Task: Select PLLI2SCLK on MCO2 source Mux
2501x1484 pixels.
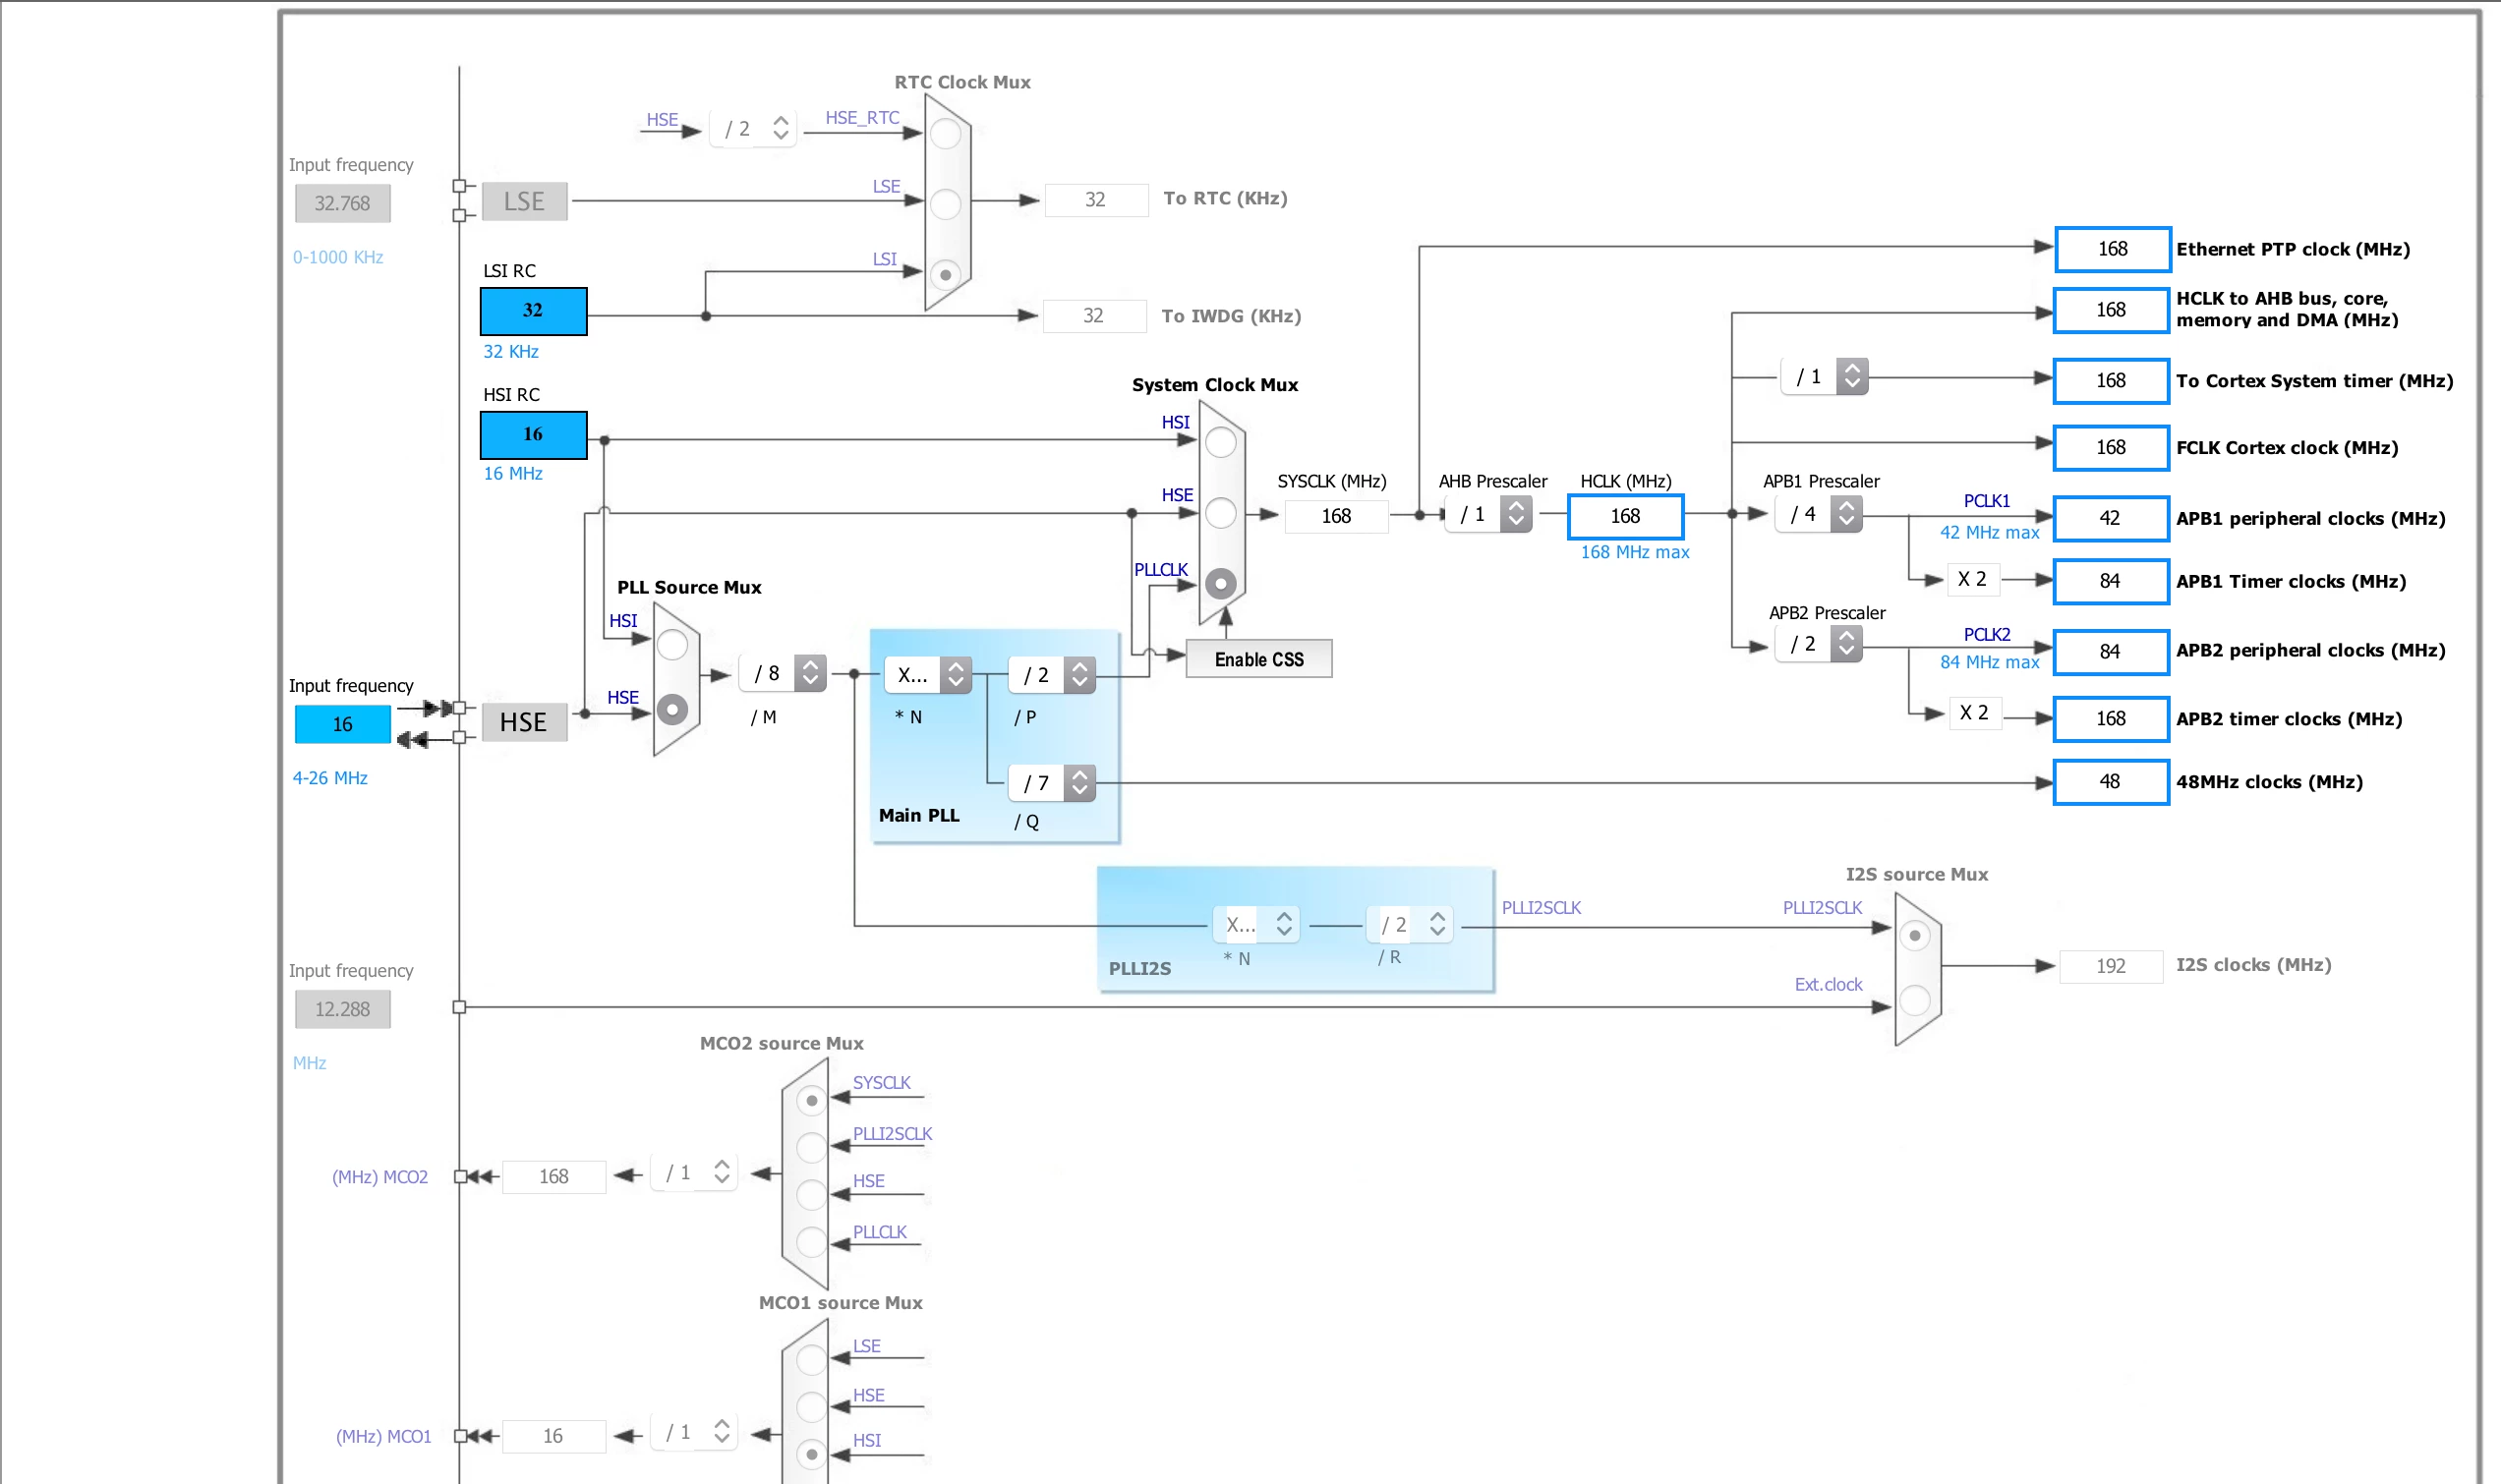Action: click(811, 1148)
